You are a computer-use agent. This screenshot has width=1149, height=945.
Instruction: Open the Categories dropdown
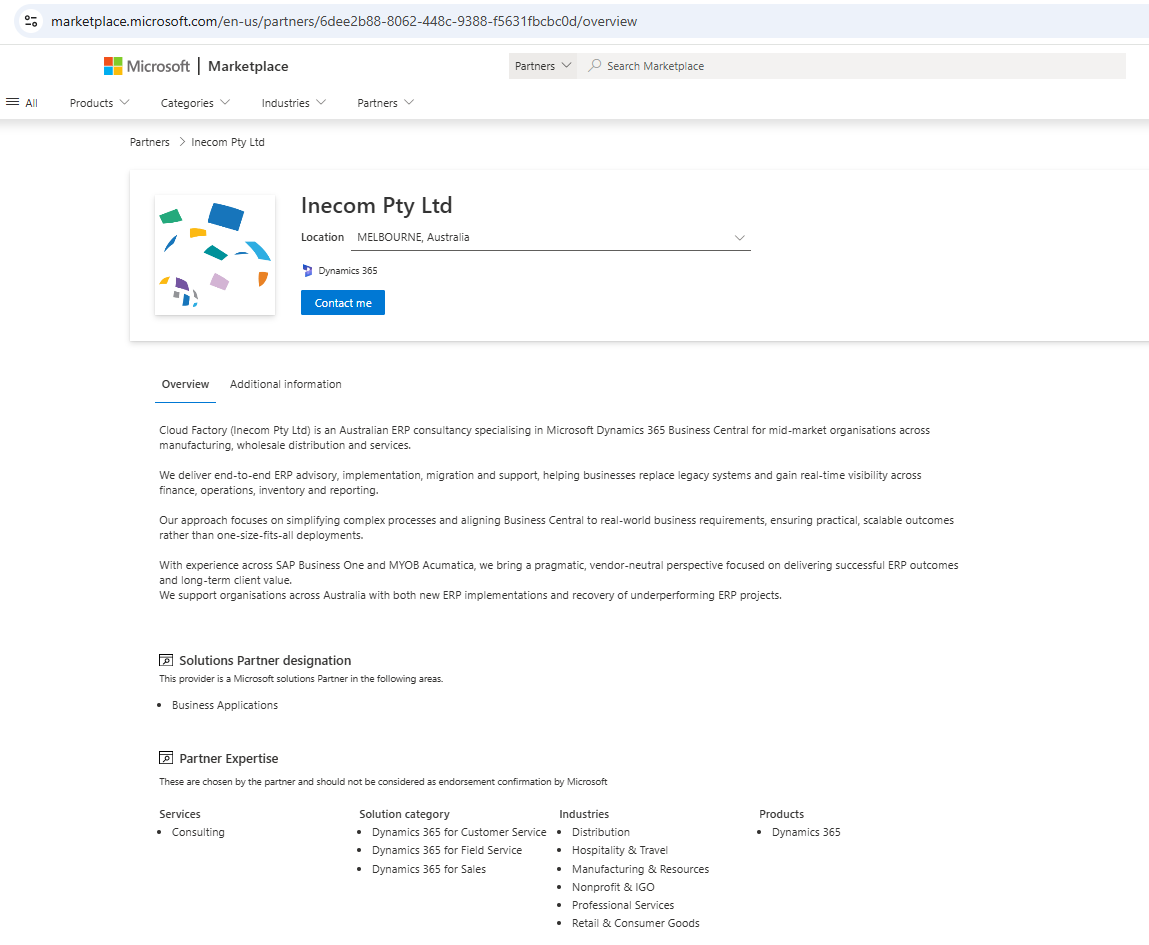point(194,102)
